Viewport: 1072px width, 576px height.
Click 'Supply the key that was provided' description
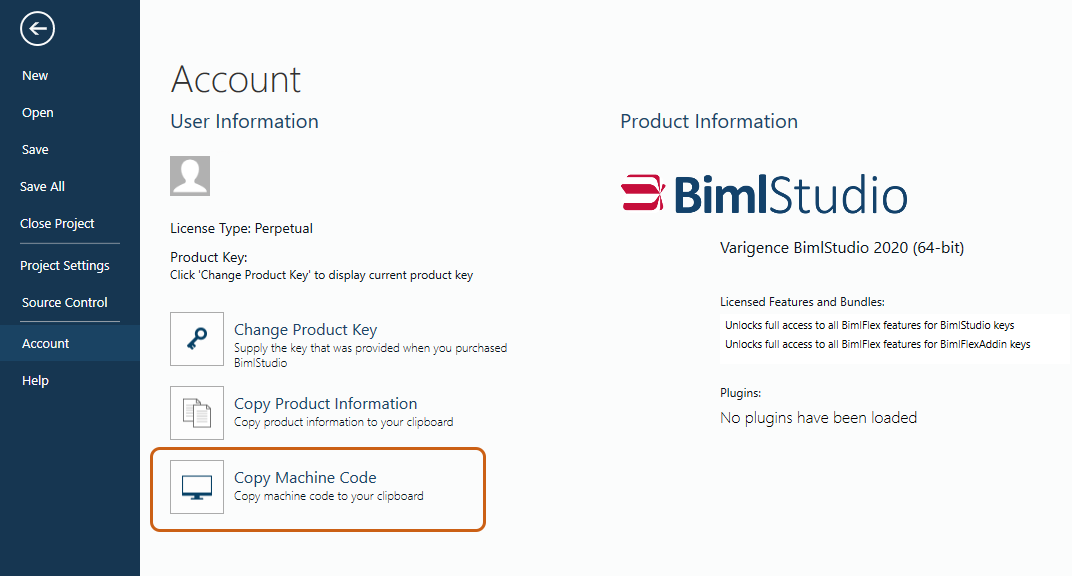(x=371, y=355)
